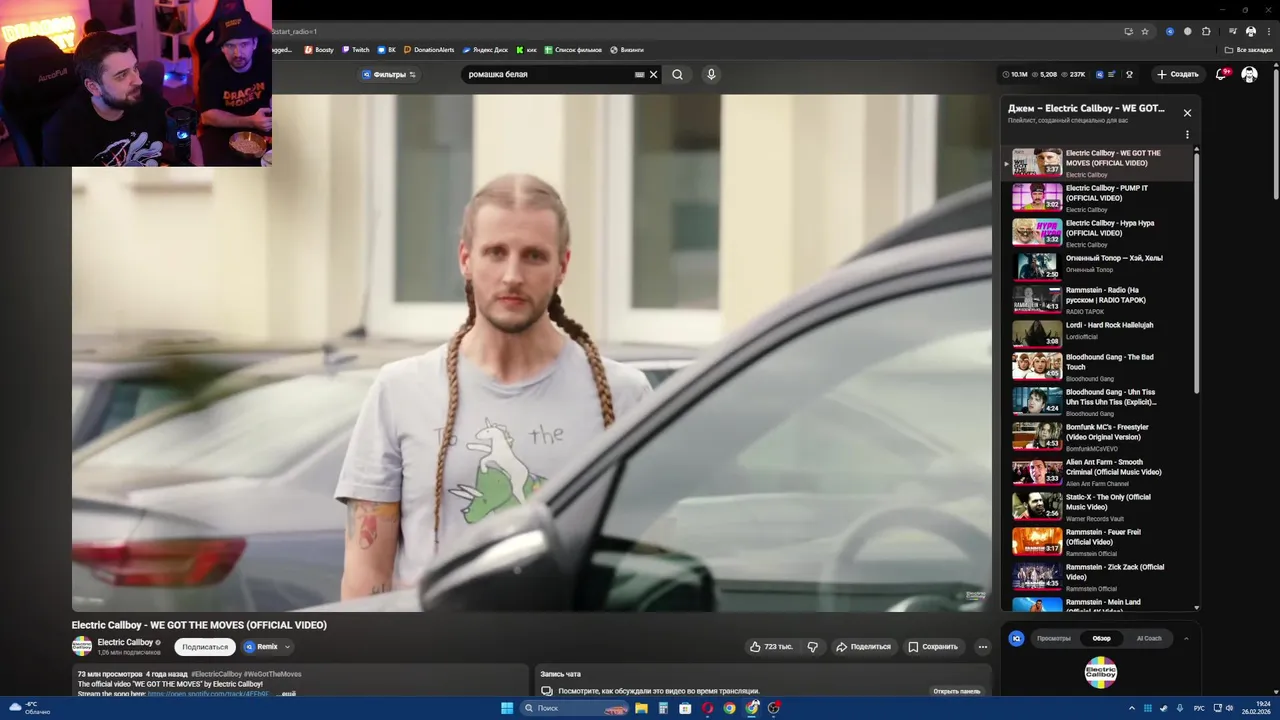
Task: Click Открыть панель chat replay button
Action: click(957, 691)
